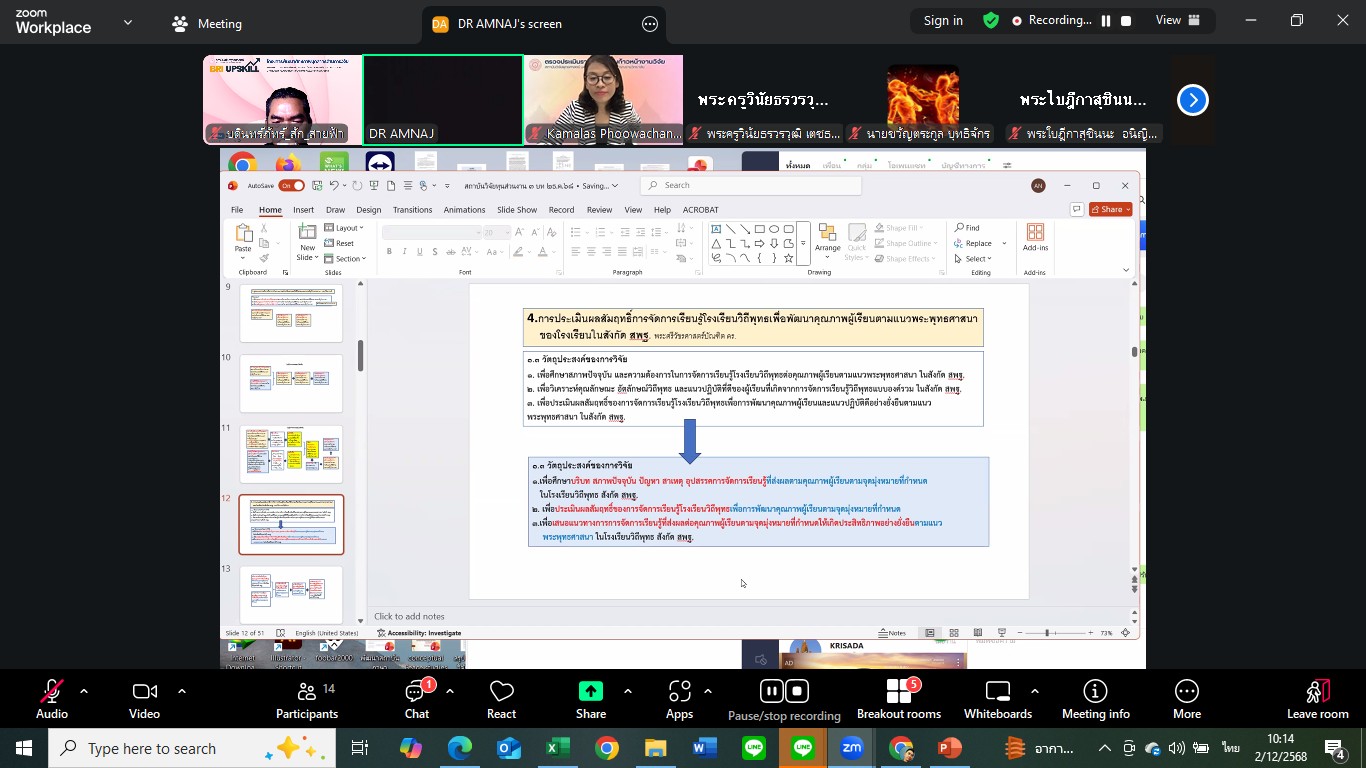Stop the recording in the bottom toolbar
1366x768 pixels.
[x=797, y=691]
